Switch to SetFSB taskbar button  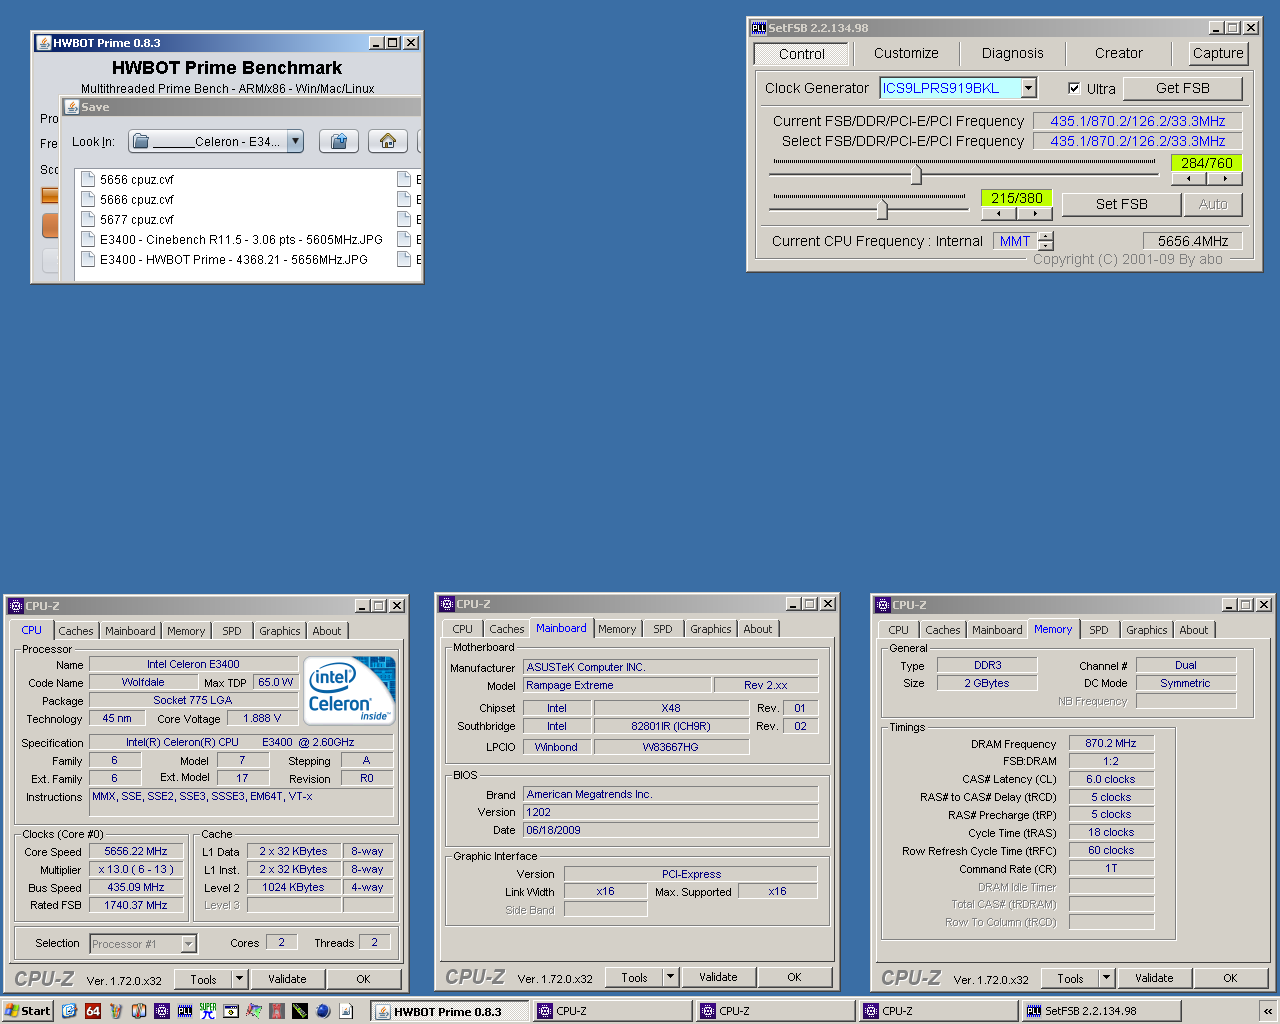pos(1102,1011)
